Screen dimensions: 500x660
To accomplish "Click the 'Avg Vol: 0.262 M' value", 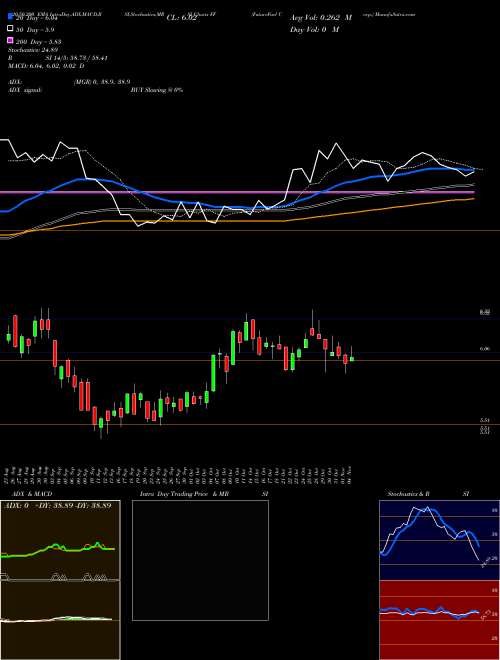I will (x=321, y=18).
